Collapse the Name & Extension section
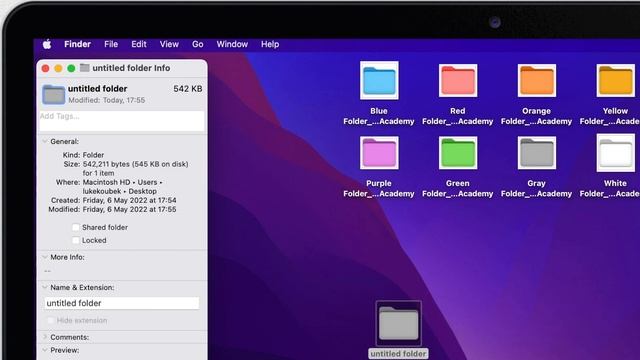 pyautogui.click(x=44, y=287)
